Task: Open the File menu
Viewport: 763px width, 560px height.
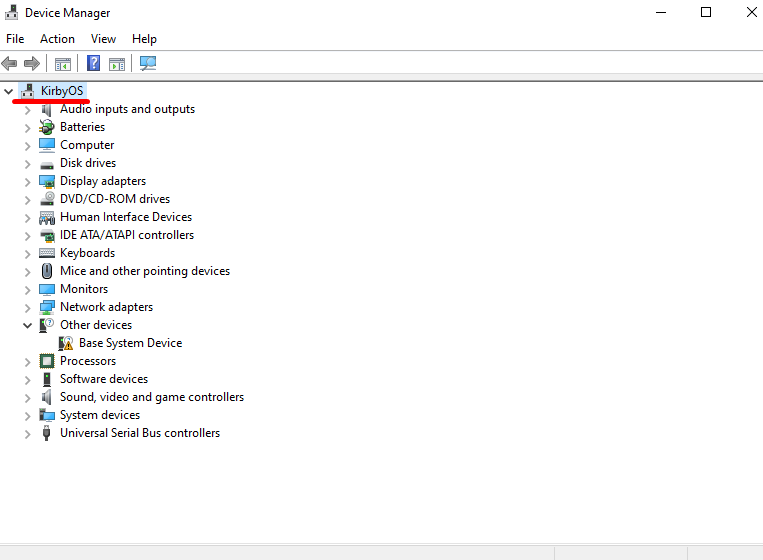Action: click(x=15, y=39)
